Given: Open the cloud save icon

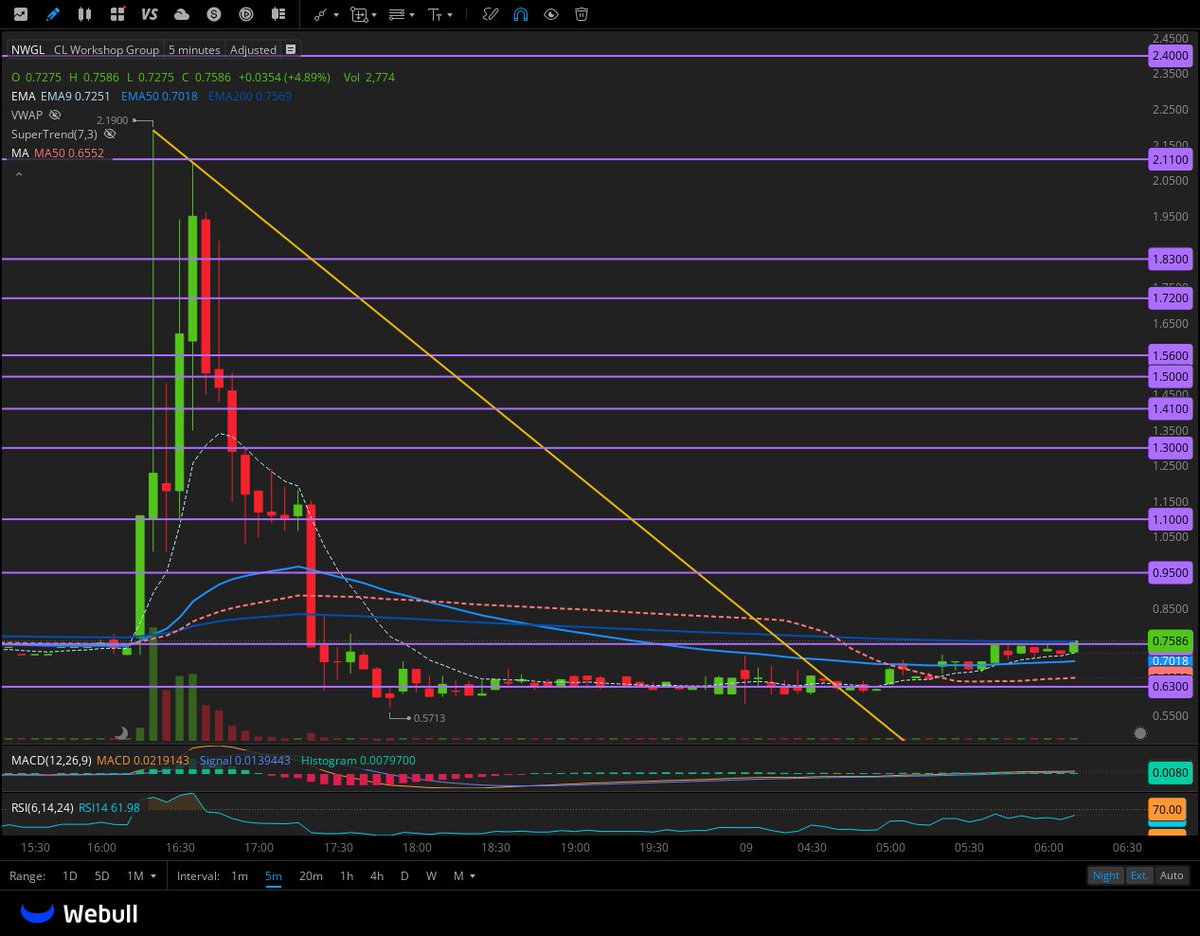Looking at the screenshot, I should click(x=182, y=14).
